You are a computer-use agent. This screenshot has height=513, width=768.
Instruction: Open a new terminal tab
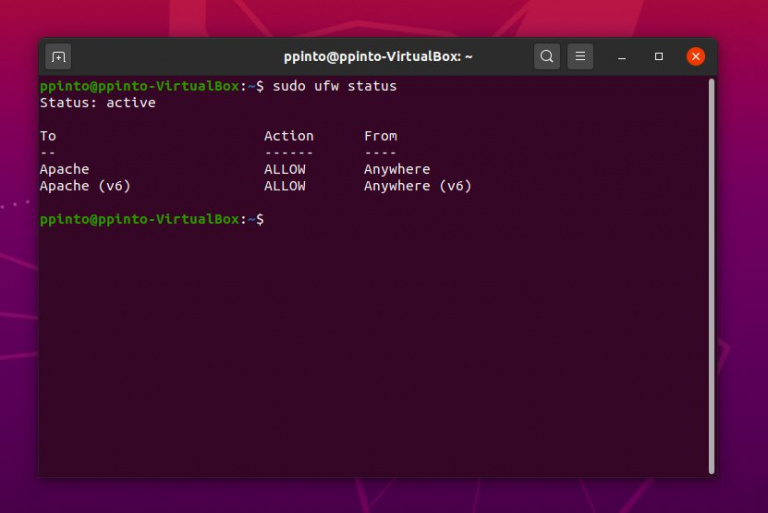coord(58,57)
